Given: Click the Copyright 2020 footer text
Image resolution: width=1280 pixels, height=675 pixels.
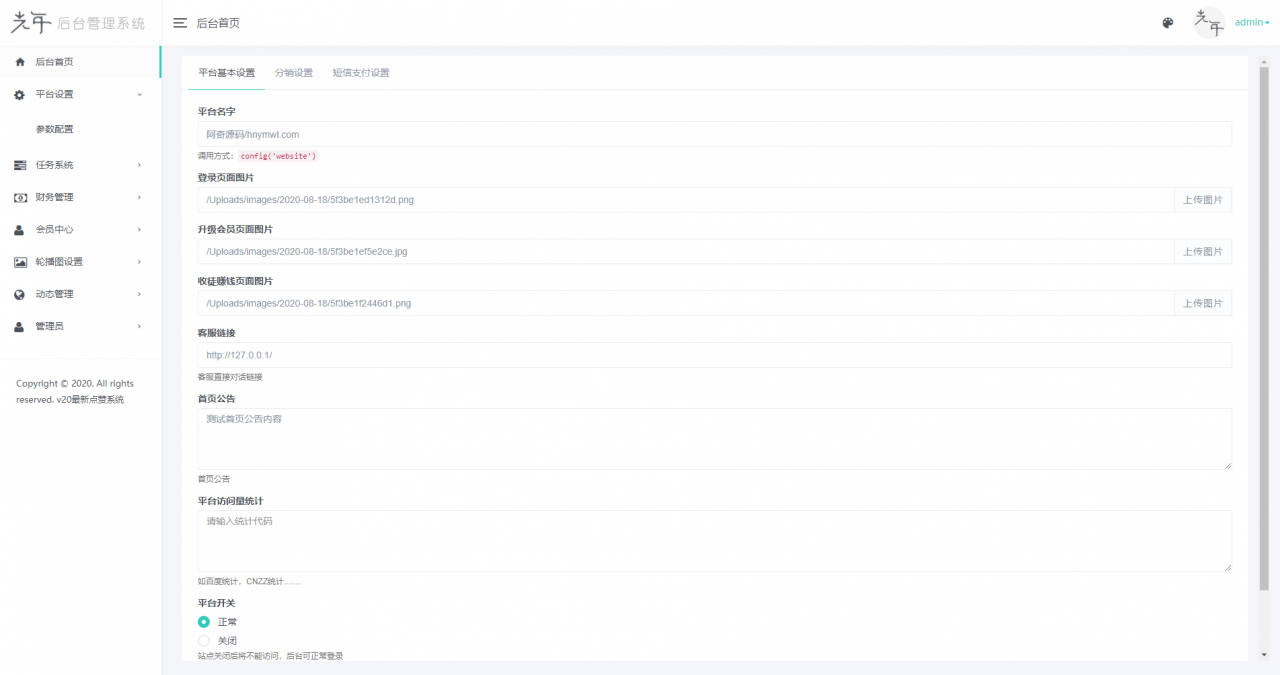Looking at the screenshot, I should pyautogui.click(x=75, y=391).
